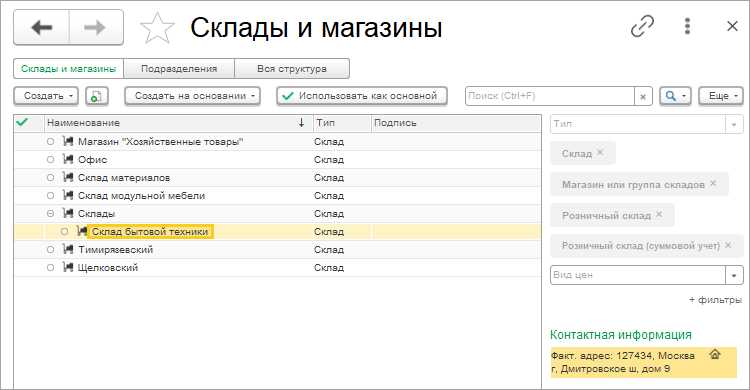Screen dimensions: 750x390
Task: Remove the Розничный склад (суммовой учет) filter tag
Action: [x=728, y=245]
